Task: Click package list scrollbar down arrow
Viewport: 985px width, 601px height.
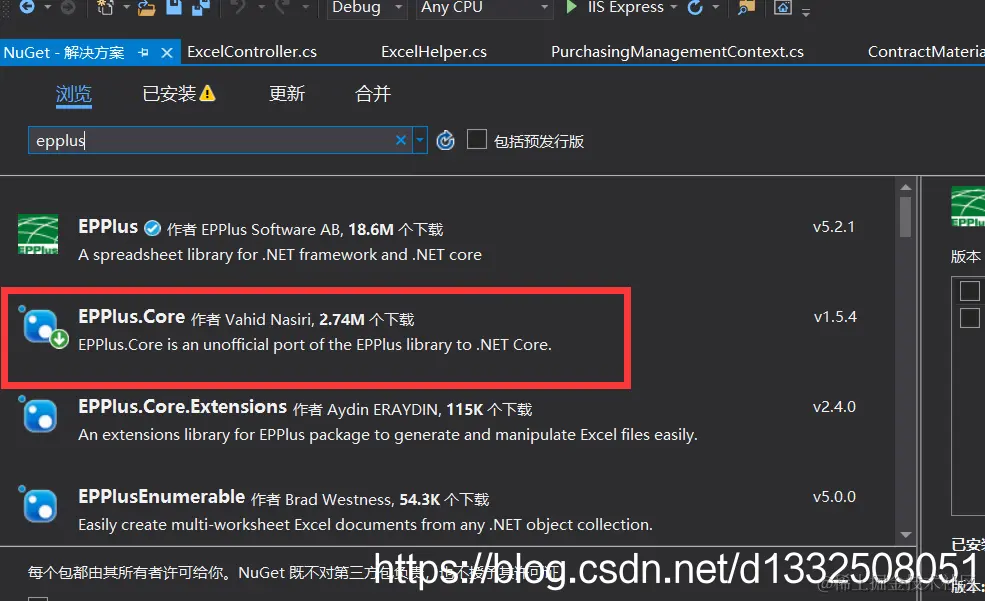Action: (905, 535)
